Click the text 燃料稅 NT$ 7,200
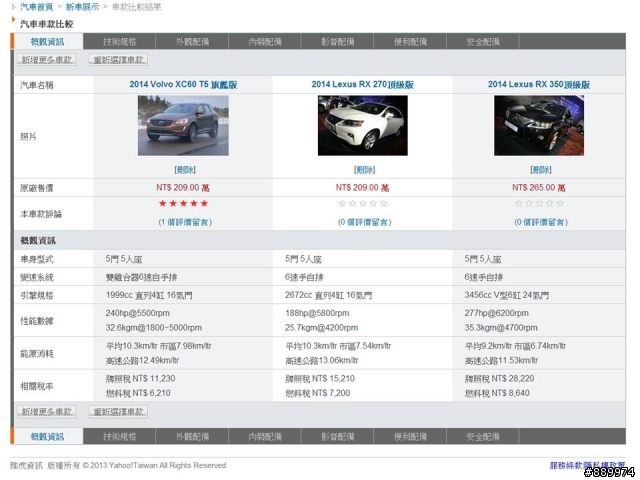Image resolution: width=640 pixels, height=480 pixels. (x=318, y=393)
